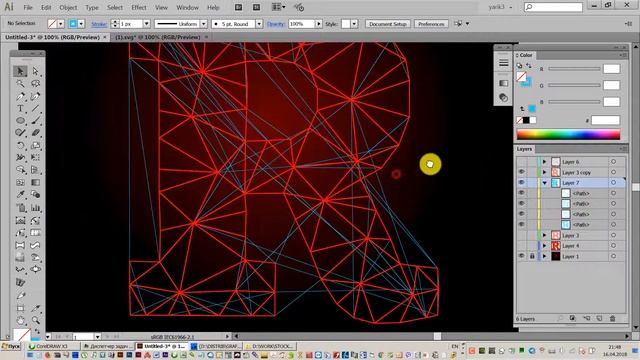
Task: Create new sublayer in Layers panel
Action: [587, 318]
